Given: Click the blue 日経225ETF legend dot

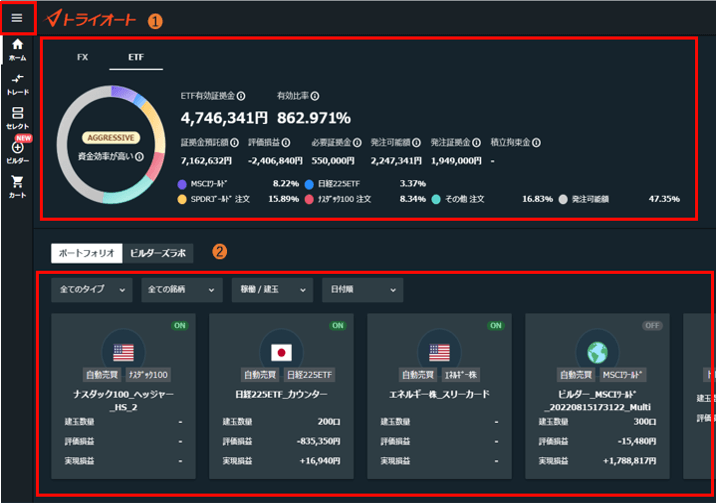Looking at the screenshot, I should pyautogui.click(x=309, y=184).
